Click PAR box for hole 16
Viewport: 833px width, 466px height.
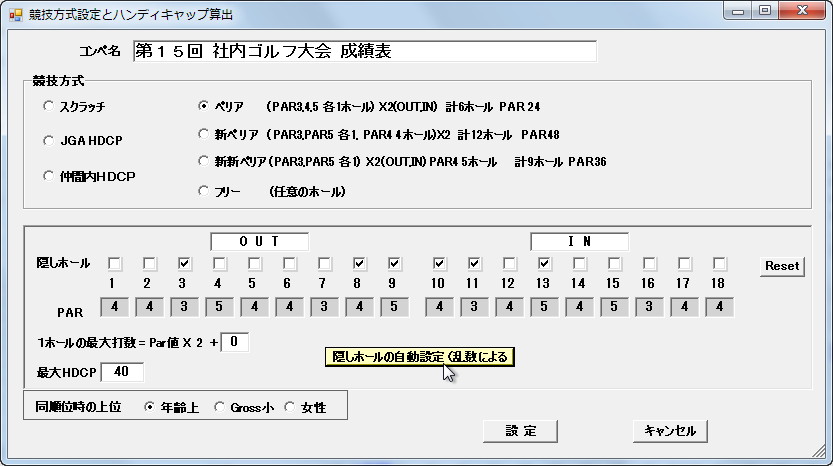point(649,307)
